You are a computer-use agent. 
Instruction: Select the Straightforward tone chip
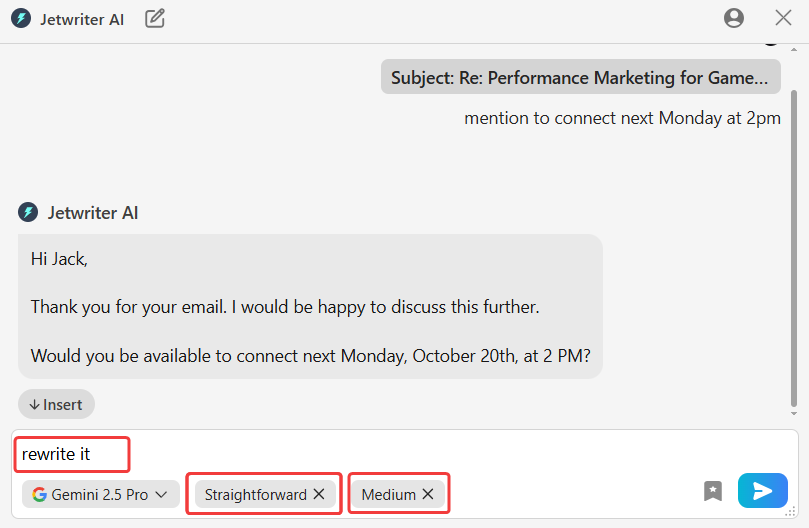coord(256,494)
